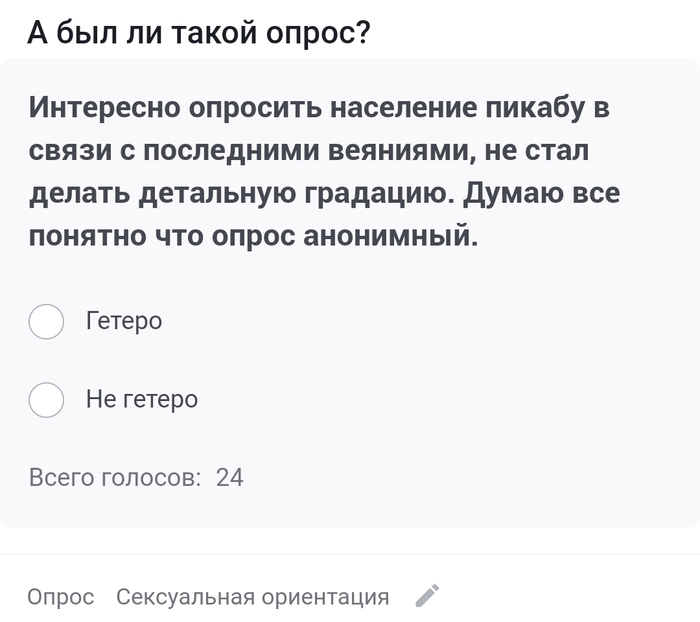Select the Не гетеро radio button
Screen dimensions: 700x622
click(47, 400)
